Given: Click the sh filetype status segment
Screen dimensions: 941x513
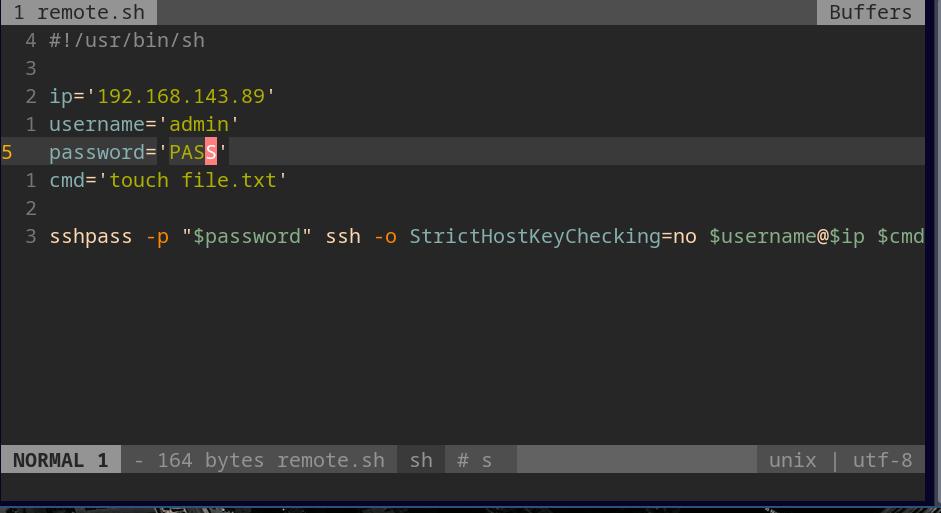Looking at the screenshot, I should point(421,460).
